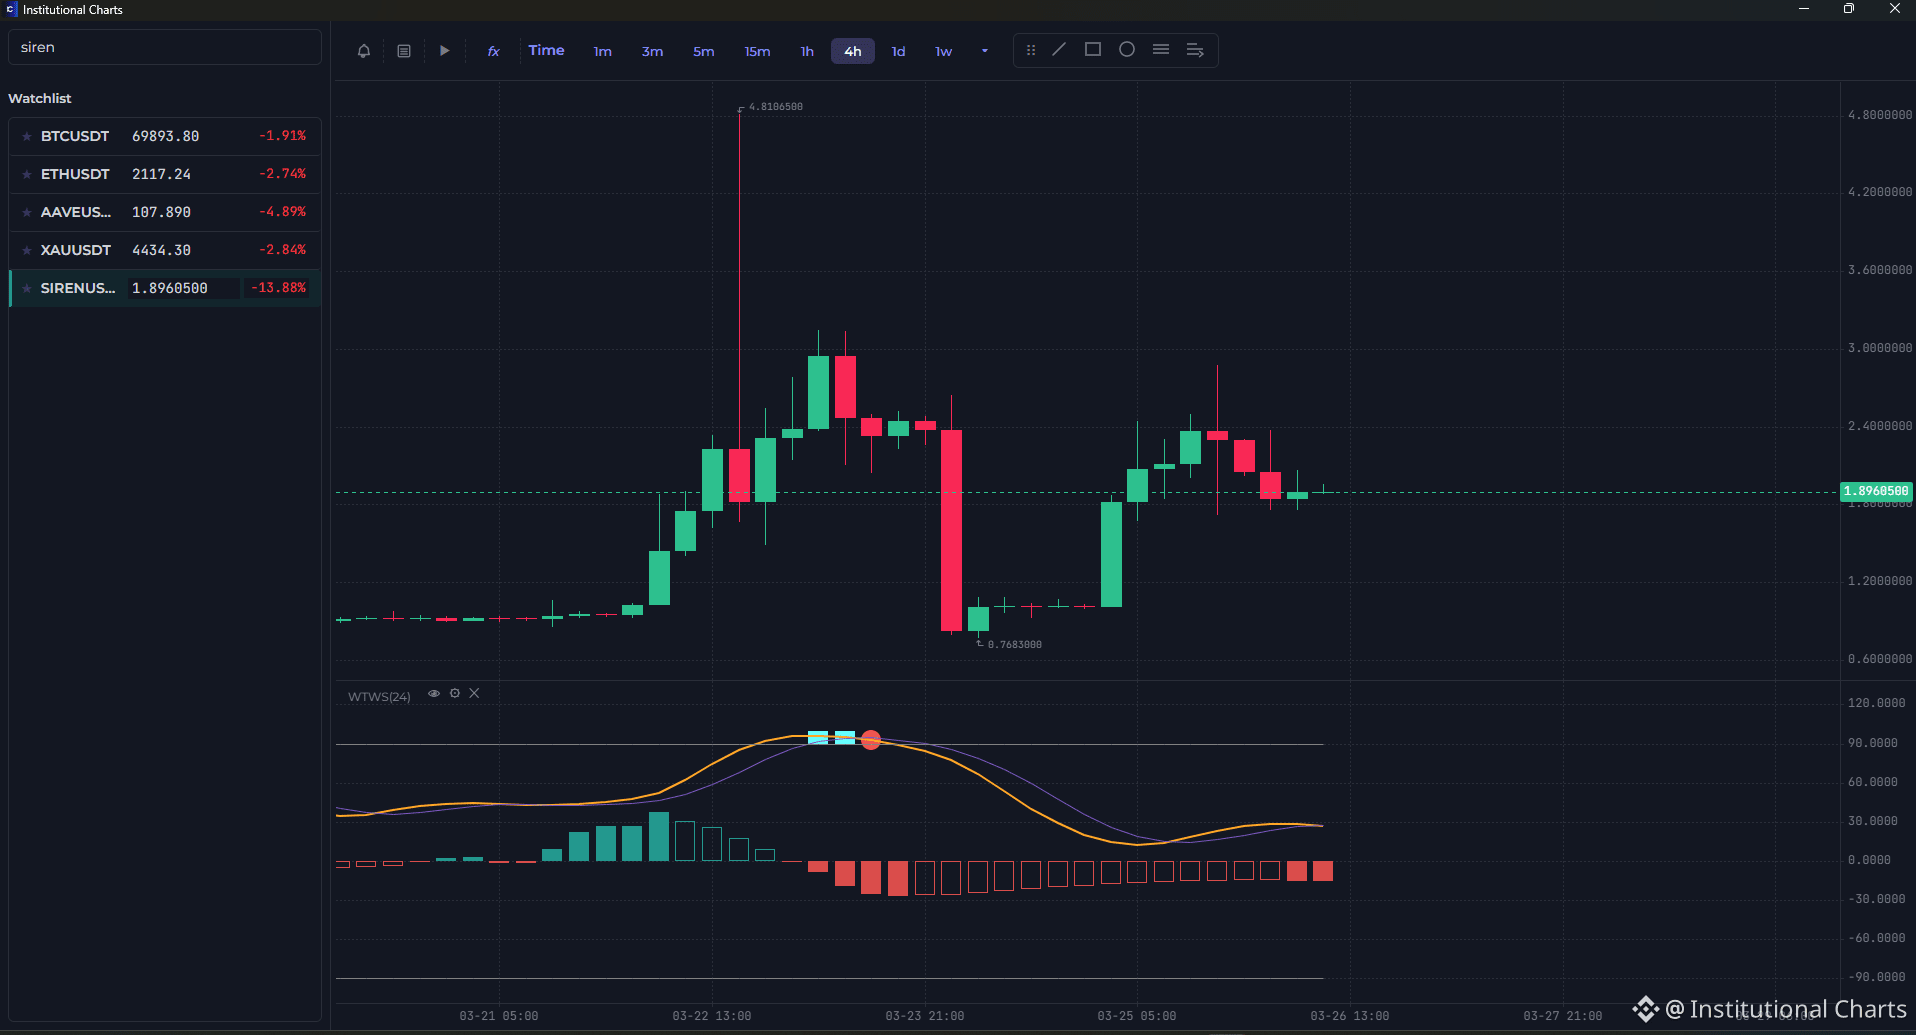Click the -13.88% change for SIRENUS
1916x1035 pixels.
coord(279,287)
